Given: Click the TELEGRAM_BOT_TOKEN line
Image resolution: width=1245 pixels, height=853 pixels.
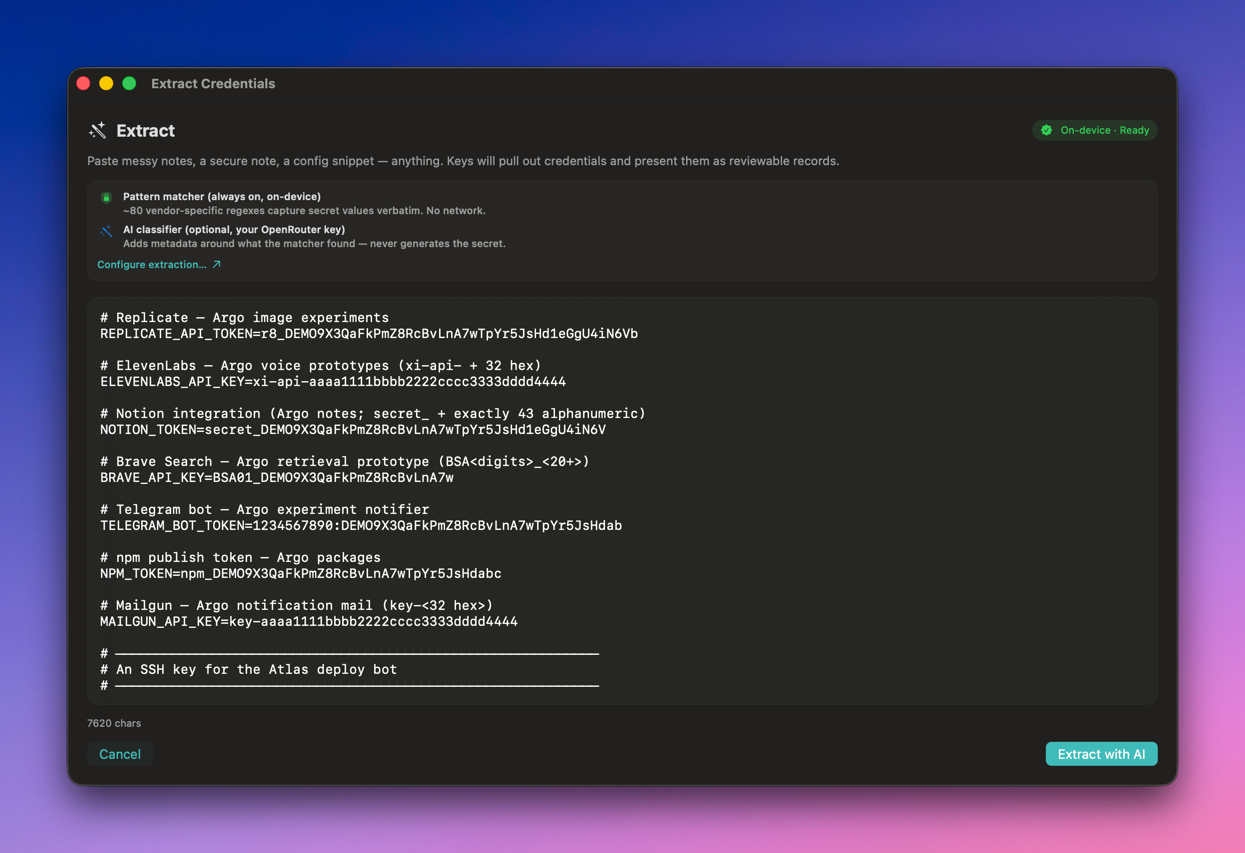Looking at the screenshot, I should tap(361, 526).
